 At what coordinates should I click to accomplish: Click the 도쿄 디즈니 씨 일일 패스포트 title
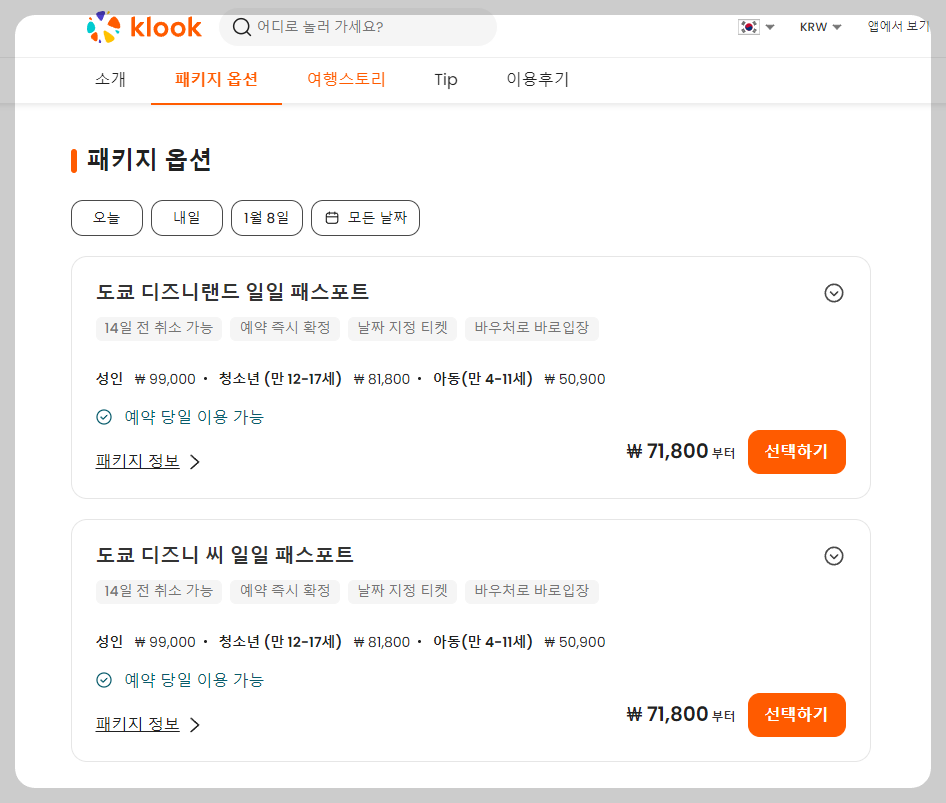224,555
